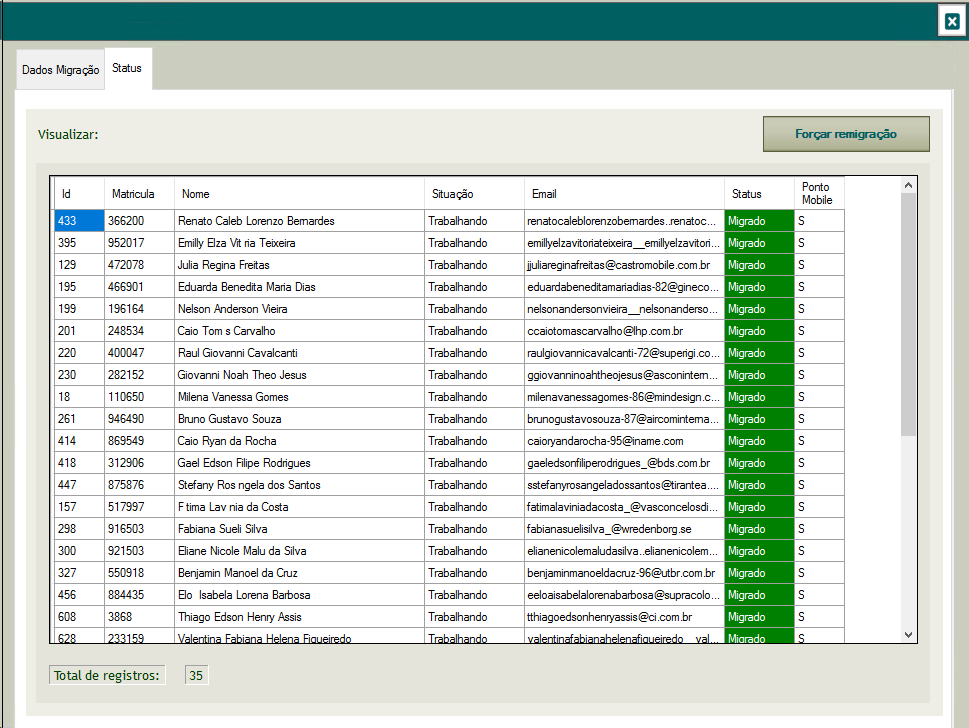Click Id cell 456
969x728 pixels.
tap(79, 595)
